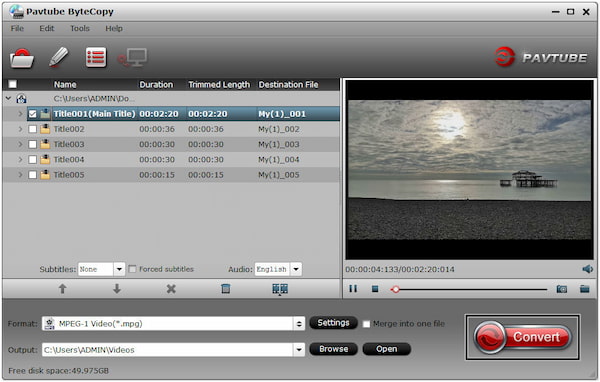Click the Title003 clip icon
This screenshot has width=600, height=382.
(x=45, y=144)
